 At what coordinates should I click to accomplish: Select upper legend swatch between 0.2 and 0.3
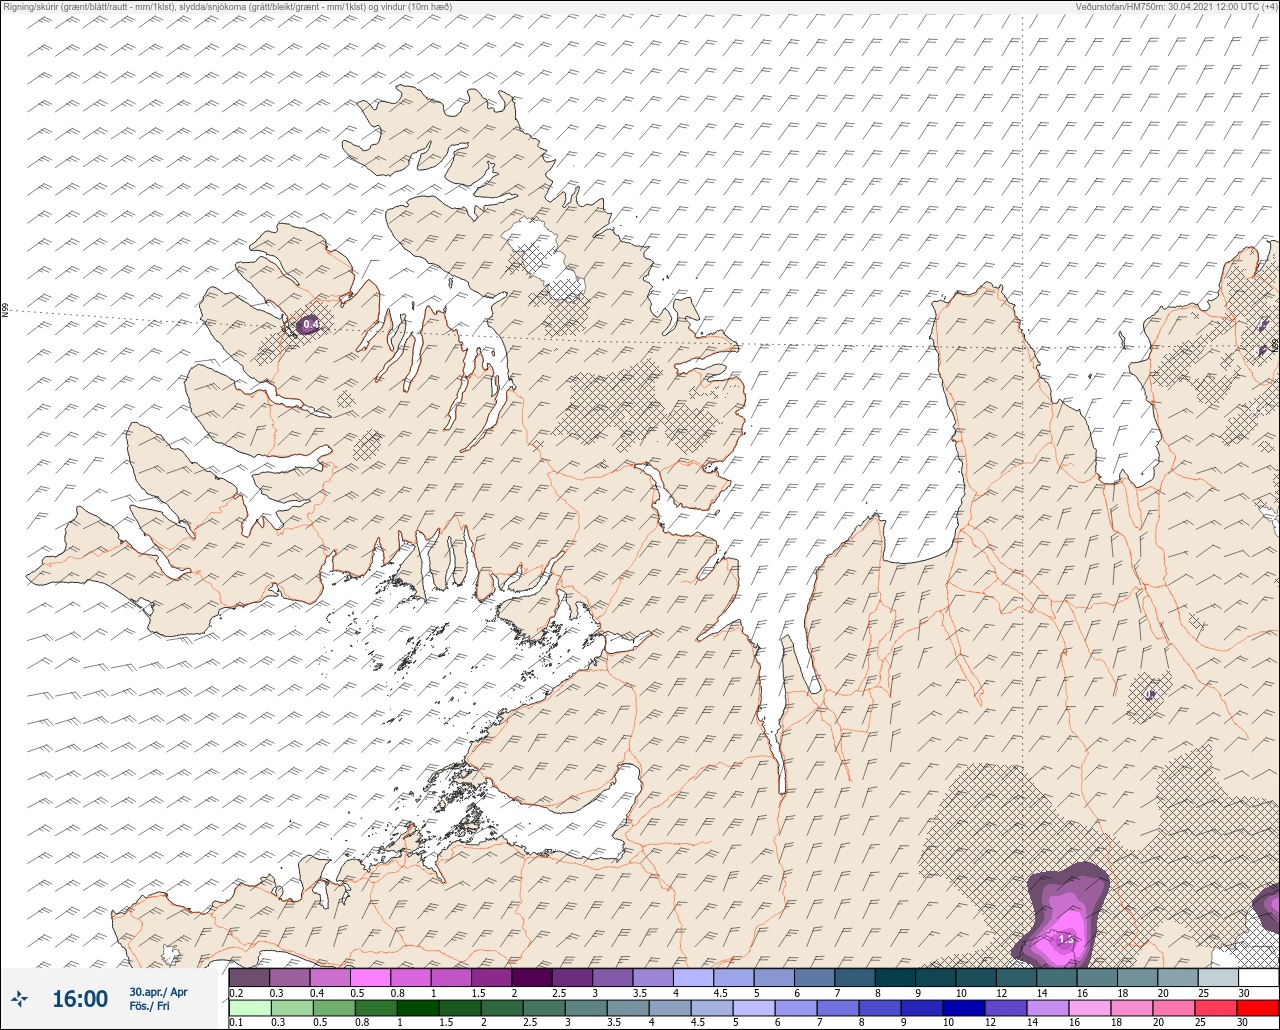coord(249,977)
